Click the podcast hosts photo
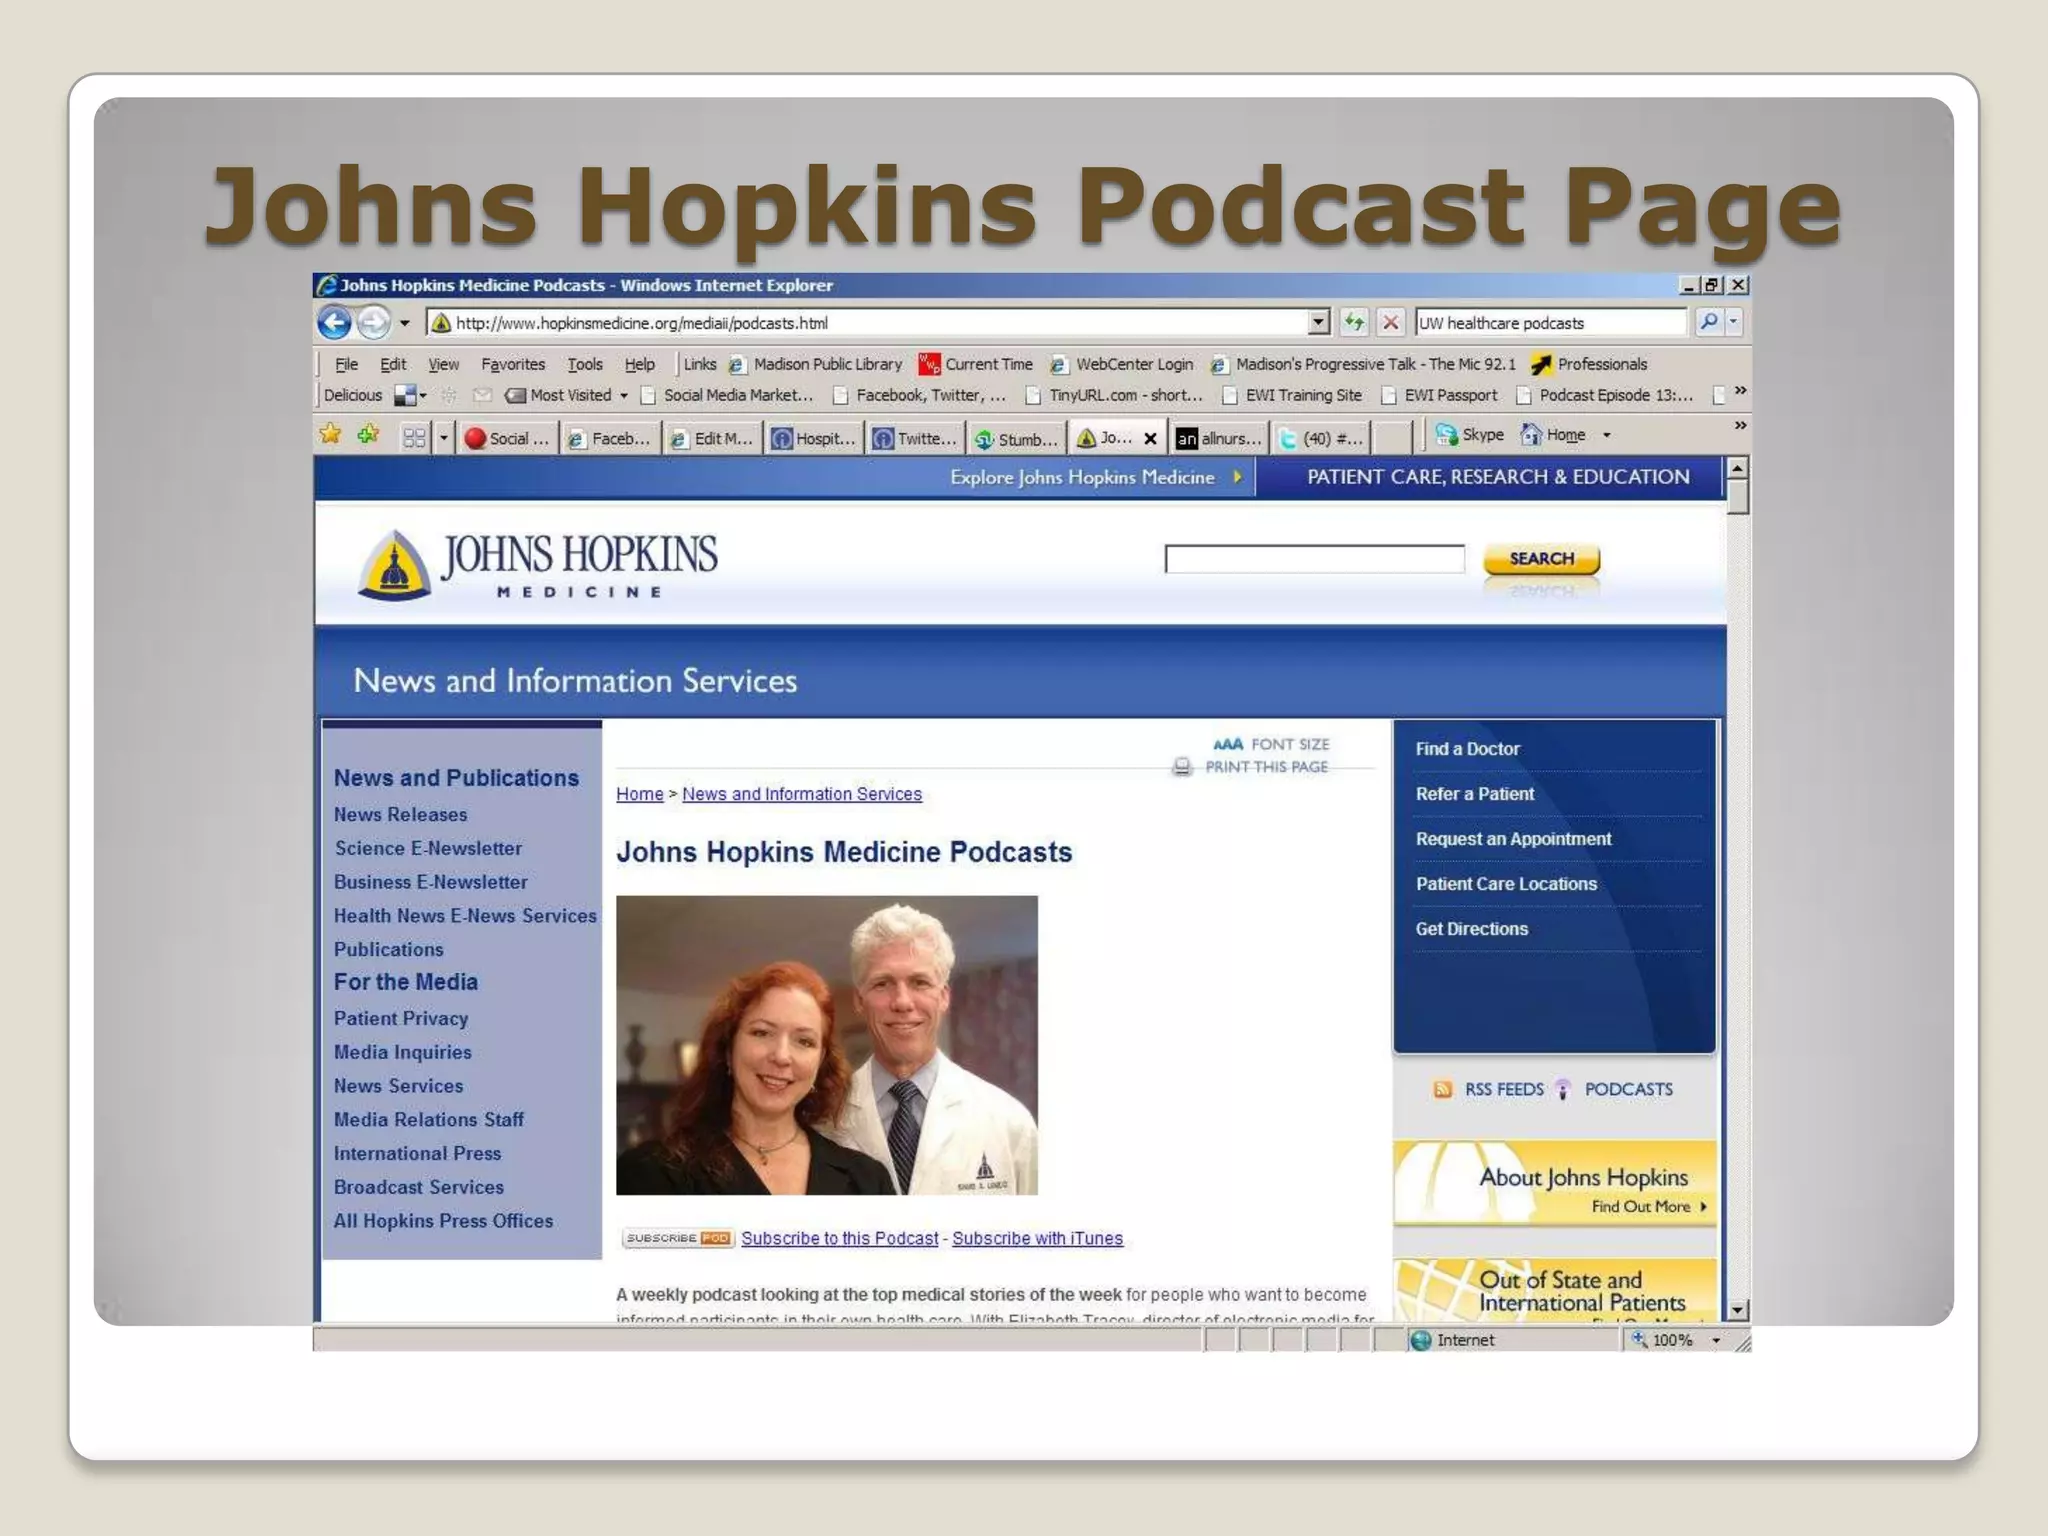The height and width of the screenshot is (1536, 2048). coord(827,1045)
